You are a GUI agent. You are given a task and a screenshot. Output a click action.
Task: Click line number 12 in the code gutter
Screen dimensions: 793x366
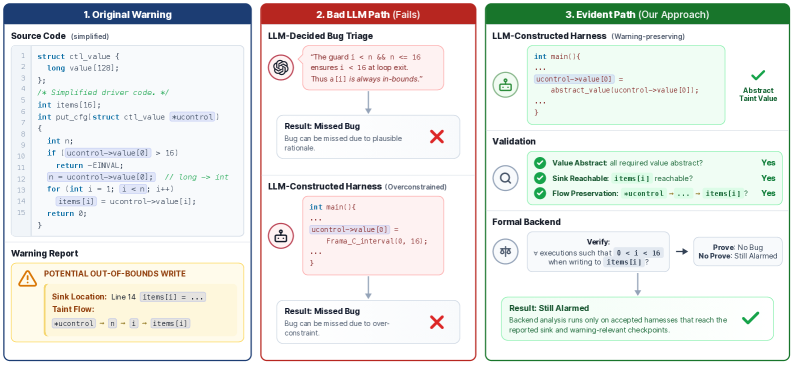pos(21,178)
